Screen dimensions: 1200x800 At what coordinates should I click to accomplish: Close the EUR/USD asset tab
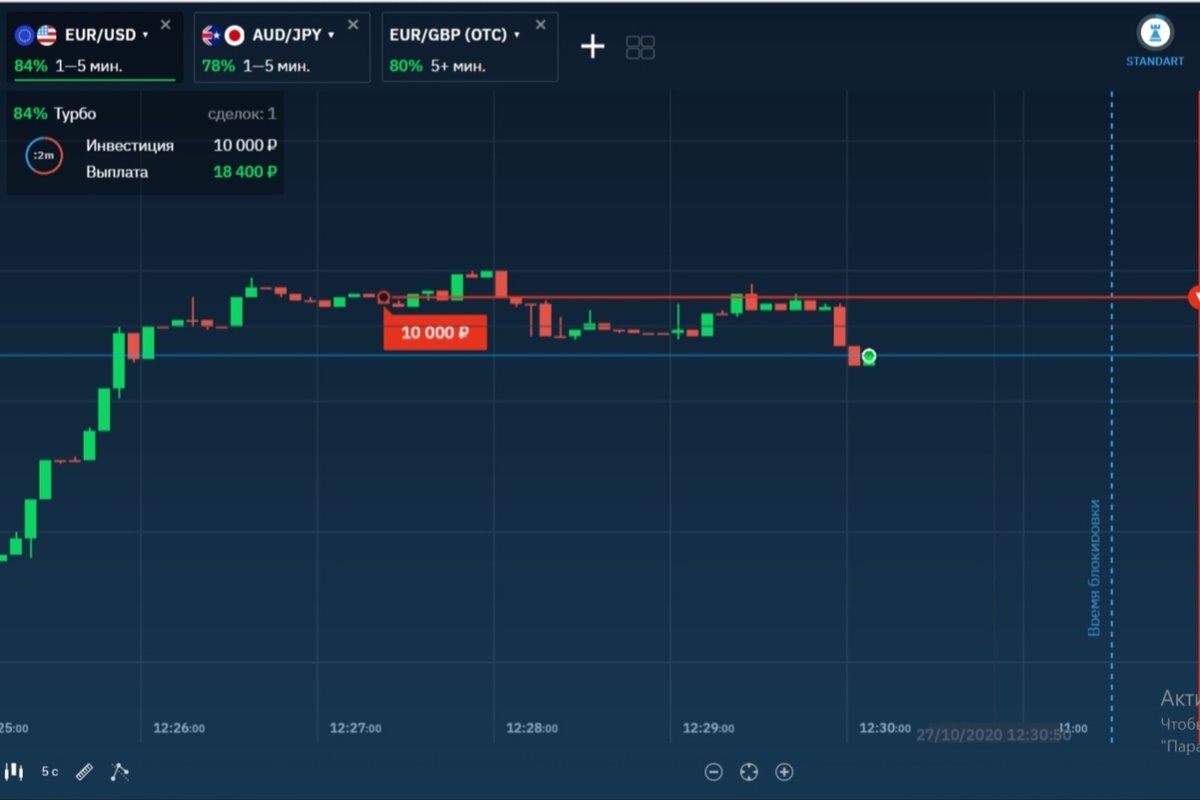[x=164, y=24]
